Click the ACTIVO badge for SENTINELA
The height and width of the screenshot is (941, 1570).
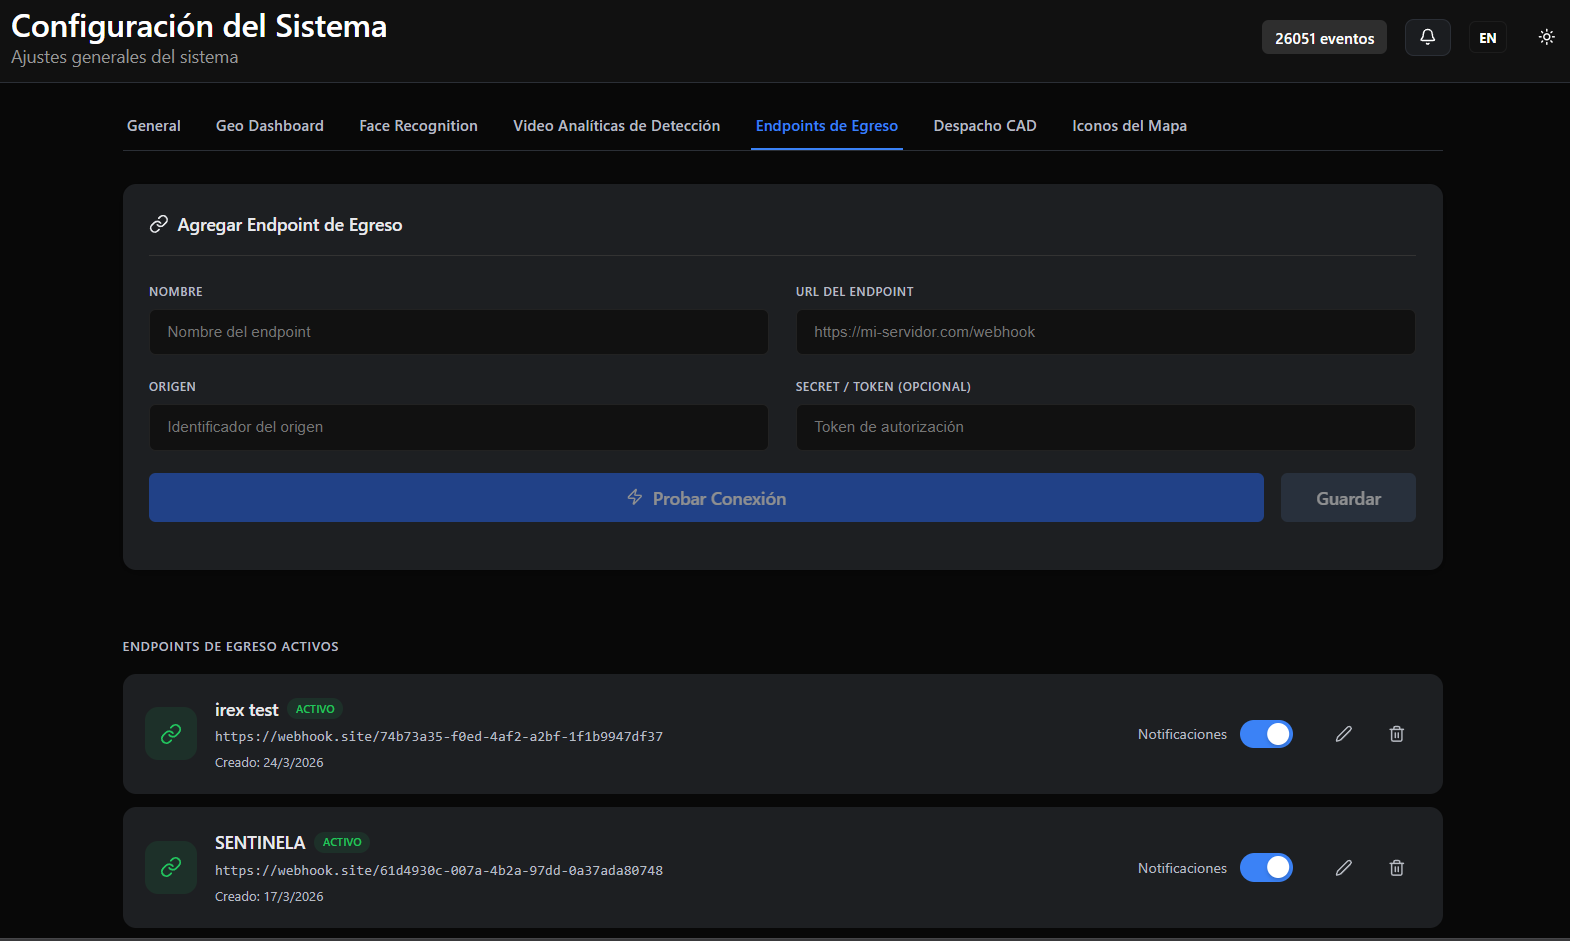tap(342, 842)
